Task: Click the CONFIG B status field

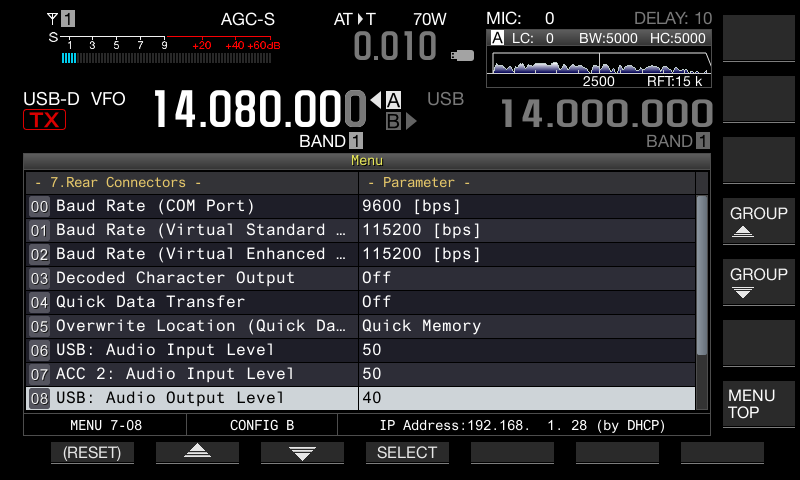Action: click(x=262, y=425)
